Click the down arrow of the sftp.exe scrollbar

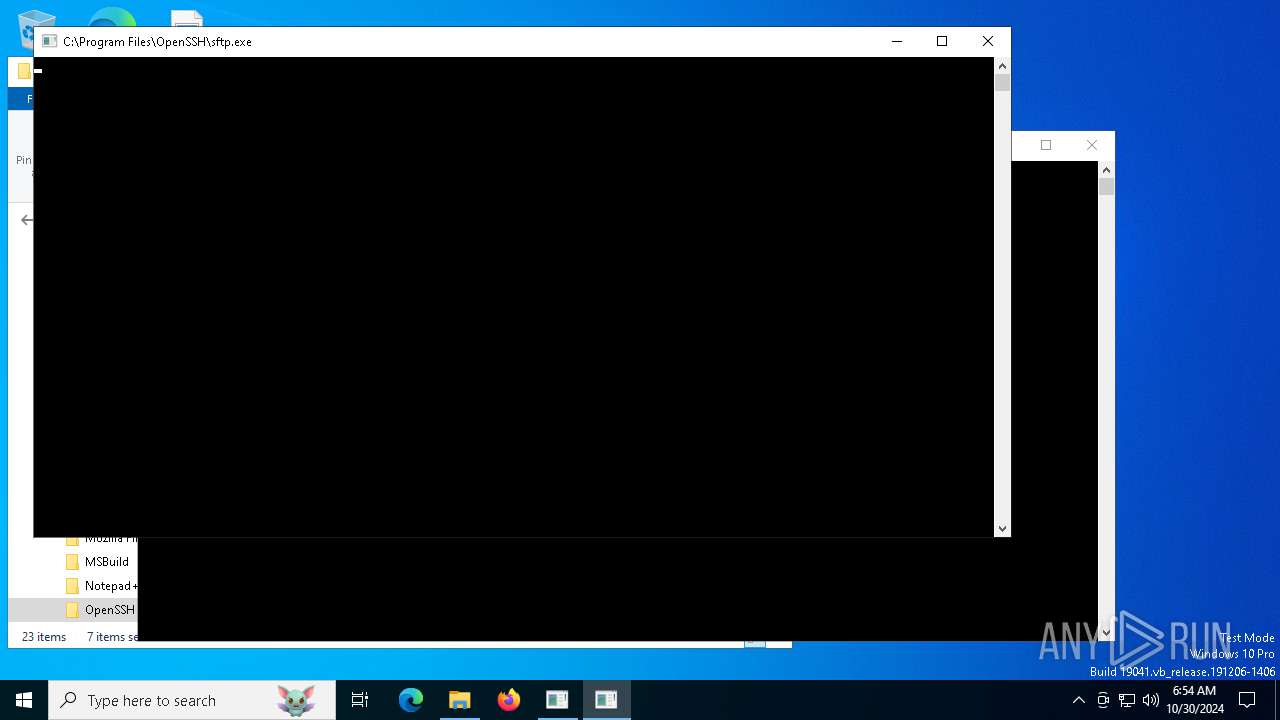point(1002,529)
